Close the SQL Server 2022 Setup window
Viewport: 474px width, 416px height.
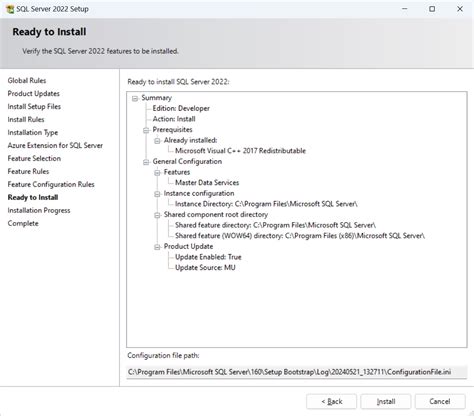pyautogui.click(x=460, y=9)
